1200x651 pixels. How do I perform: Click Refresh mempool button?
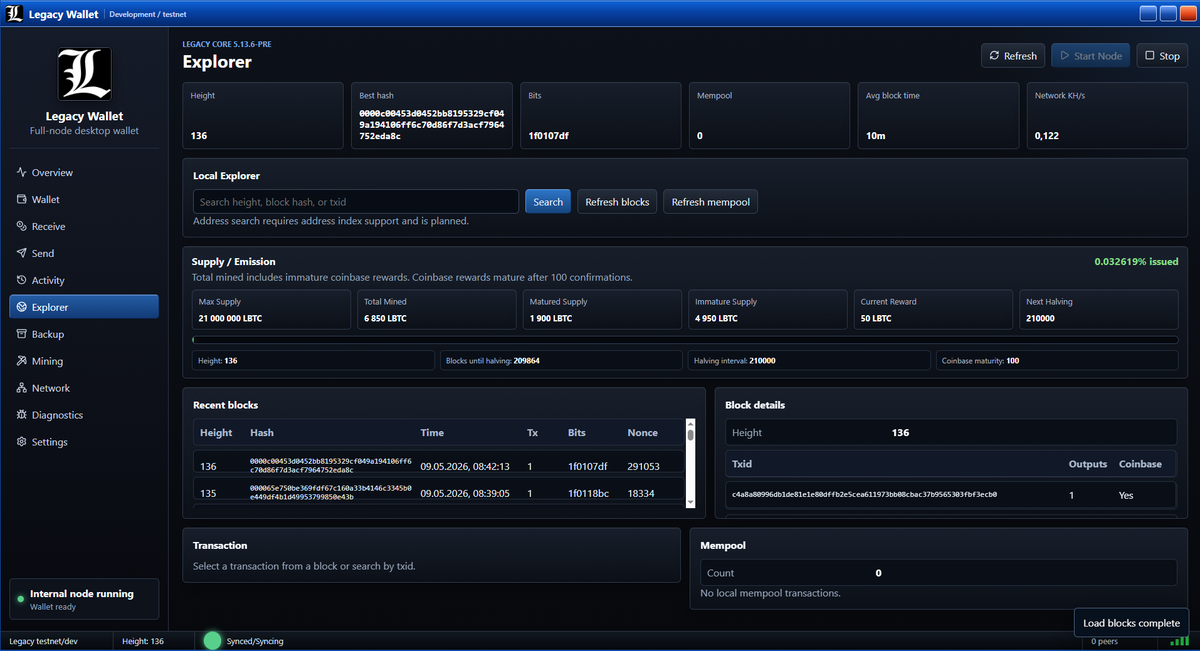click(x=710, y=202)
